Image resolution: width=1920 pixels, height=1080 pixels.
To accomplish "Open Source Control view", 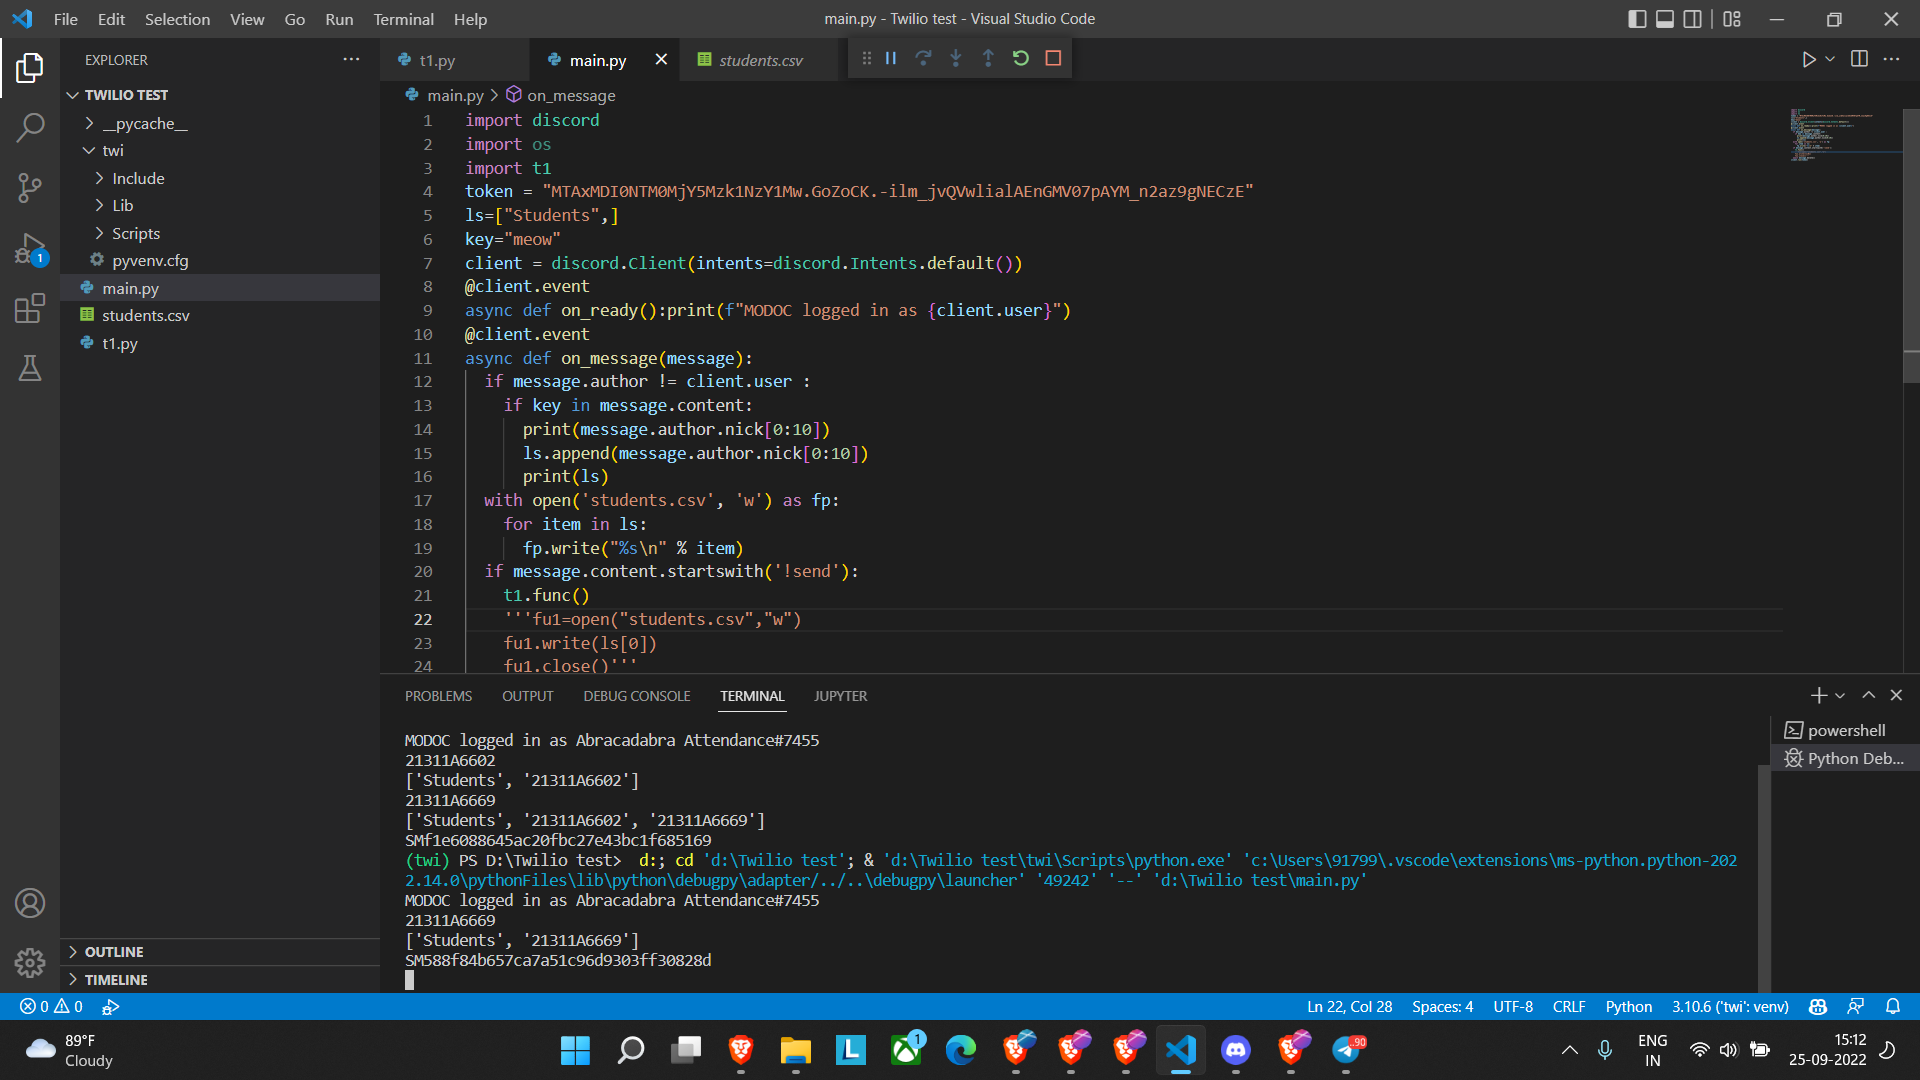I will click(x=30, y=188).
